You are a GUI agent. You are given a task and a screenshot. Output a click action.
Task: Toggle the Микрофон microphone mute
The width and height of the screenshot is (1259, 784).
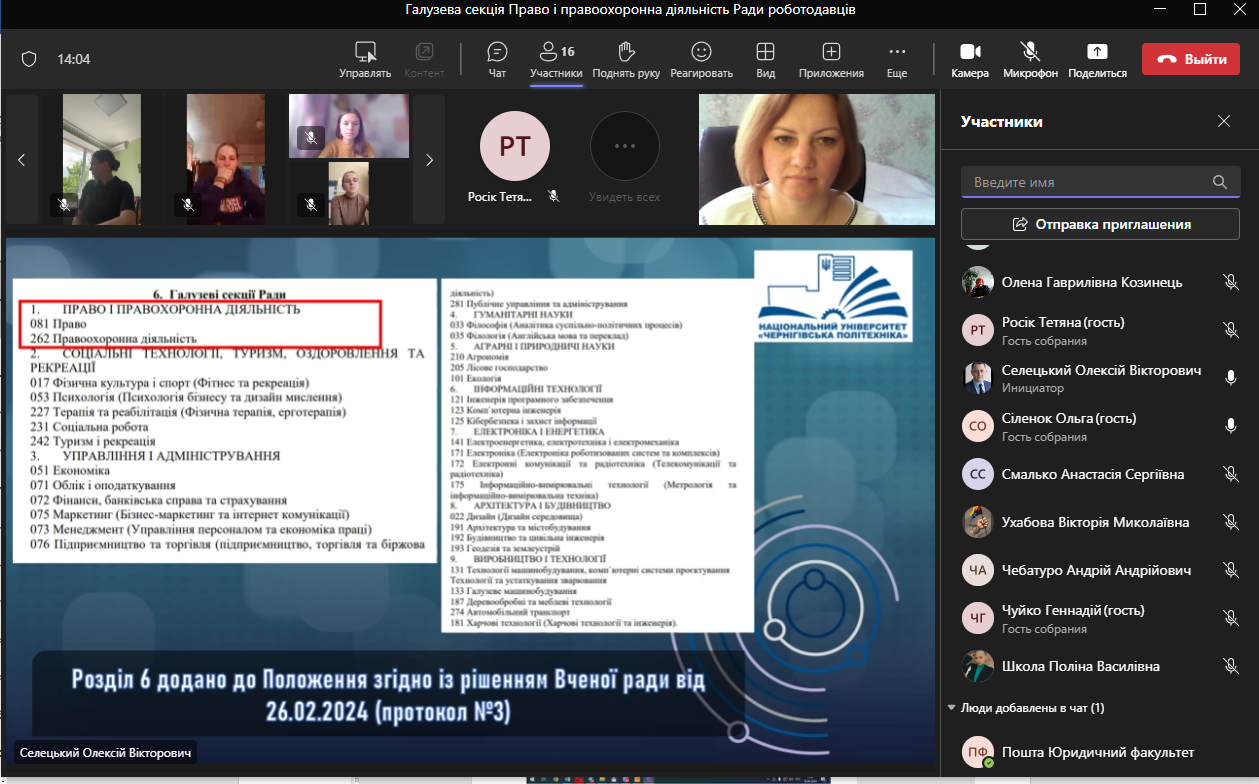point(1030,52)
